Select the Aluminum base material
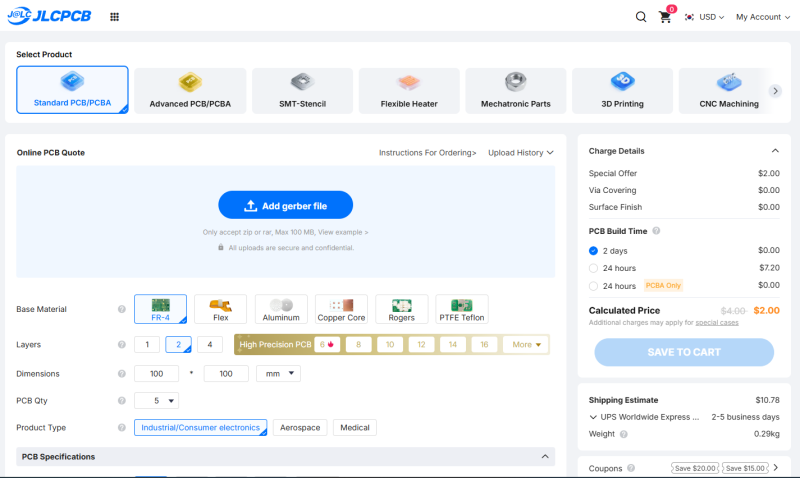This screenshot has height=478, width=800. coord(281,309)
